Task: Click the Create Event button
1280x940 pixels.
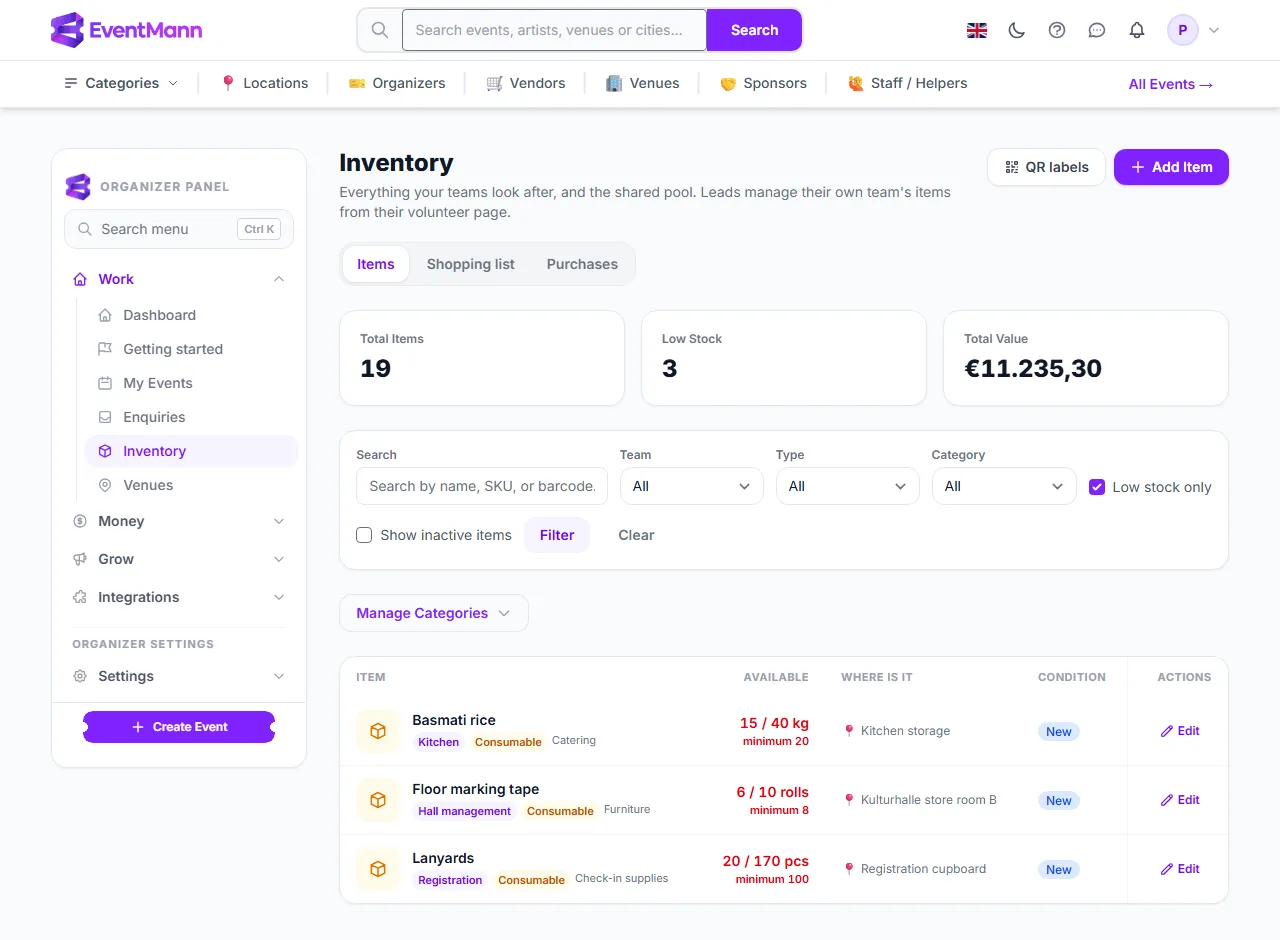Action: 179,727
